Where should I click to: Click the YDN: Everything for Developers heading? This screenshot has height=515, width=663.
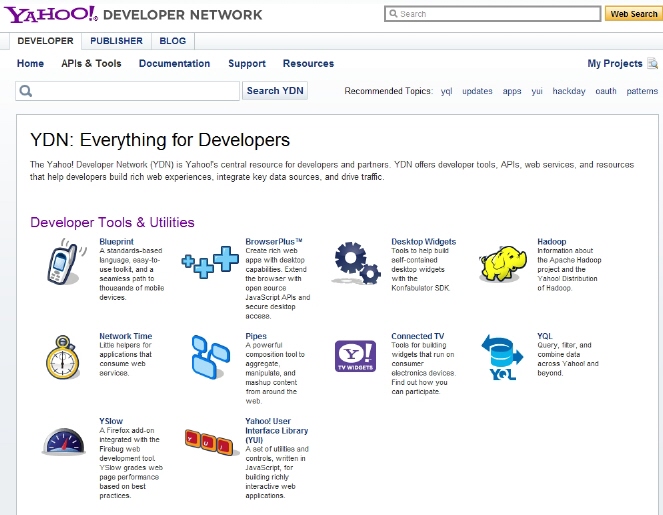(160, 140)
